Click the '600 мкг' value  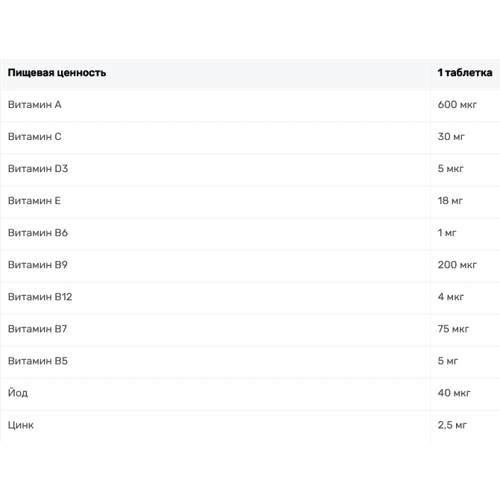457,105
